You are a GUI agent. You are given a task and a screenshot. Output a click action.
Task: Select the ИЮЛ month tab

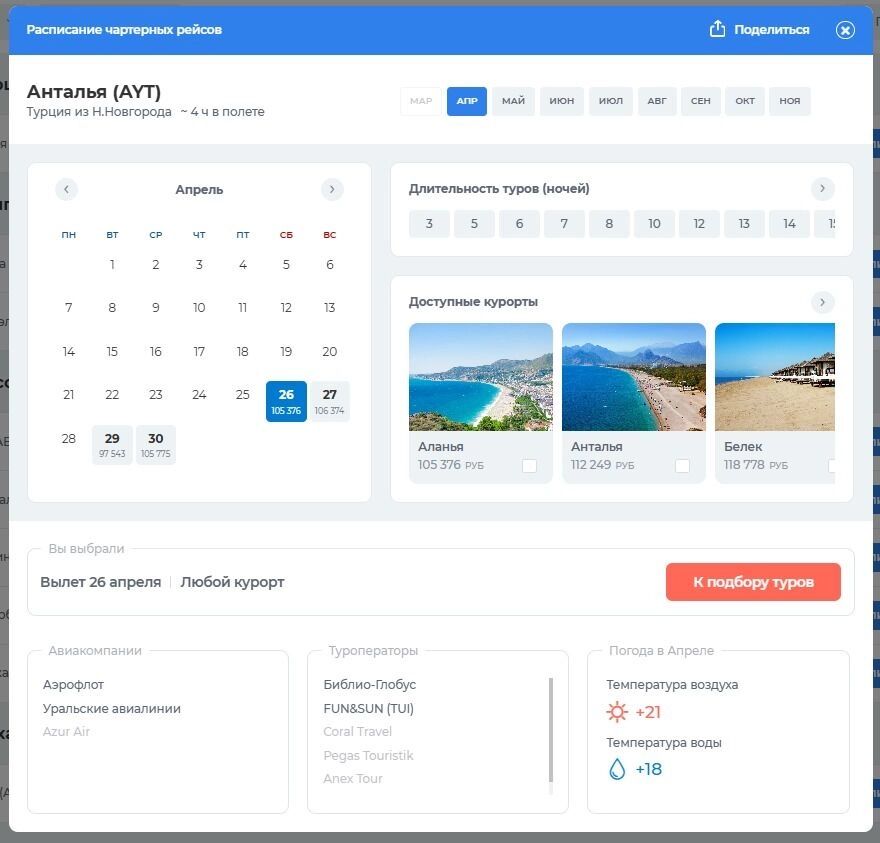tap(611, 101)
